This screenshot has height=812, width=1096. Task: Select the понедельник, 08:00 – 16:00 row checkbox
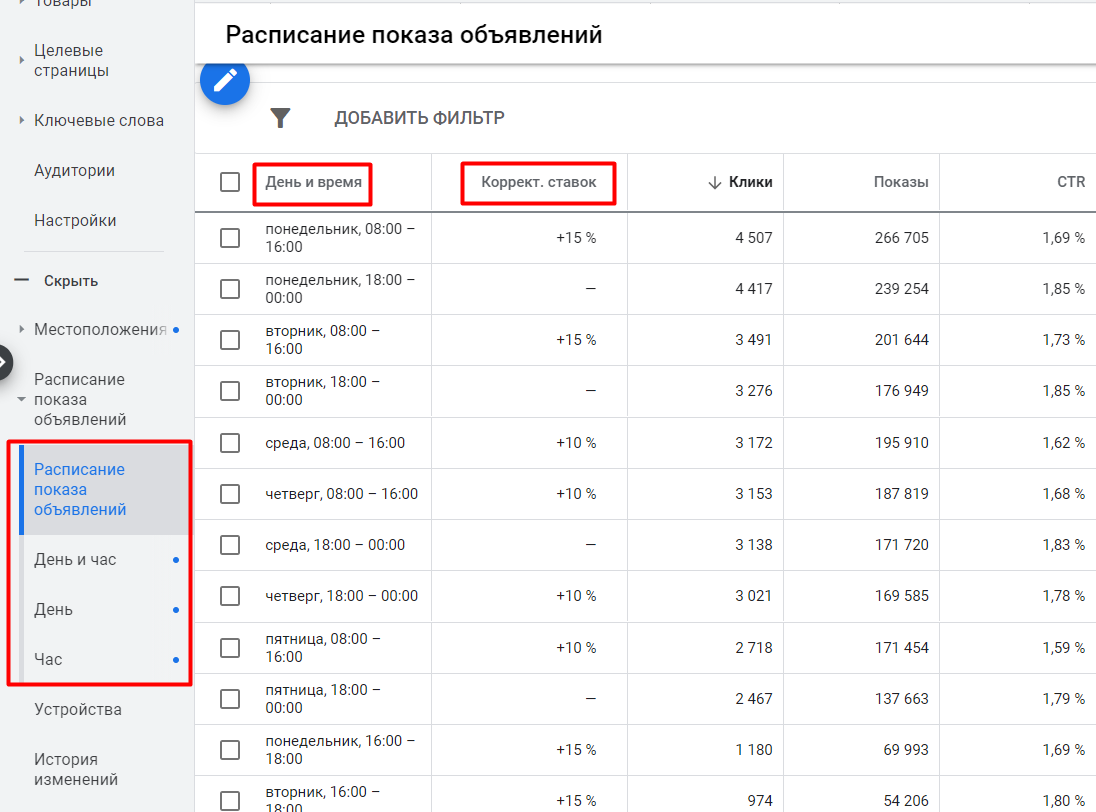click(230, 239)
